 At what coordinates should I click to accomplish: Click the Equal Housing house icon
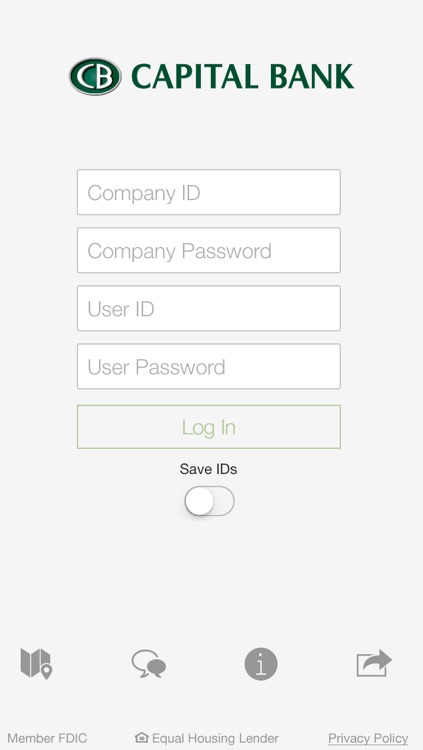(x=142, y=738)
